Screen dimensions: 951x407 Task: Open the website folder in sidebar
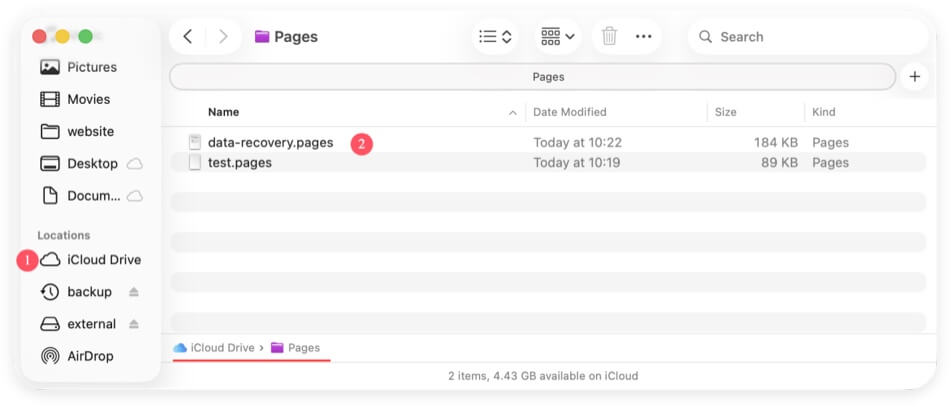(x=77, y=131)
